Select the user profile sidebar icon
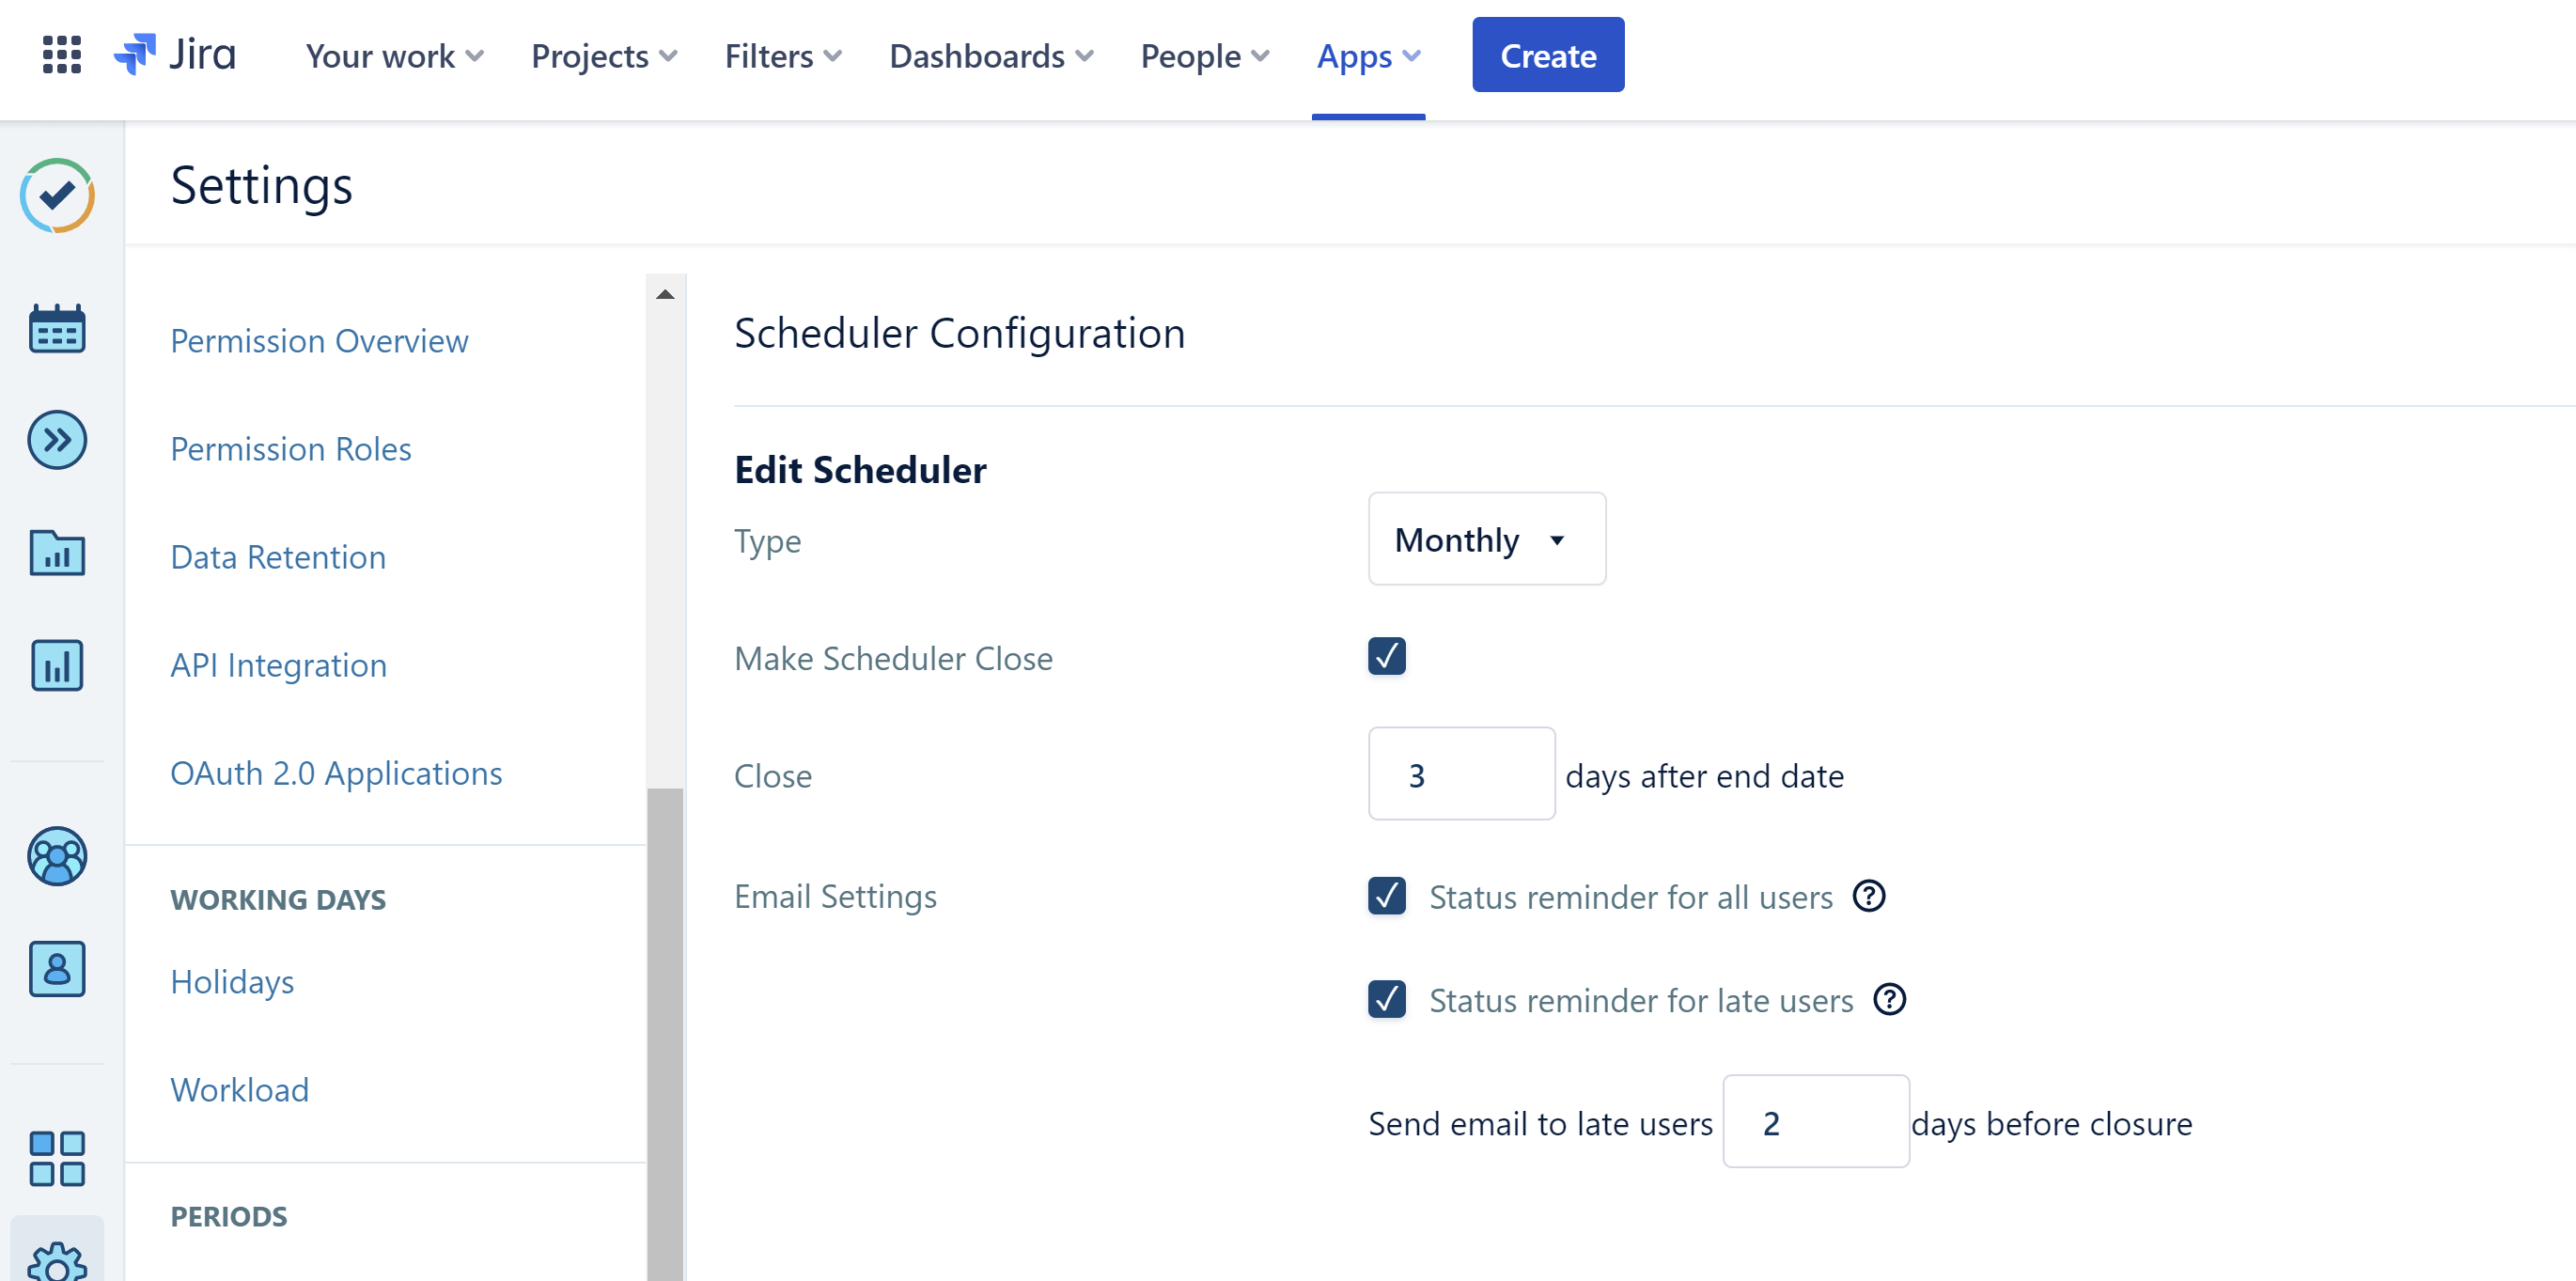The width and height of the screenshot is (2576, 1281). point(57,969)
